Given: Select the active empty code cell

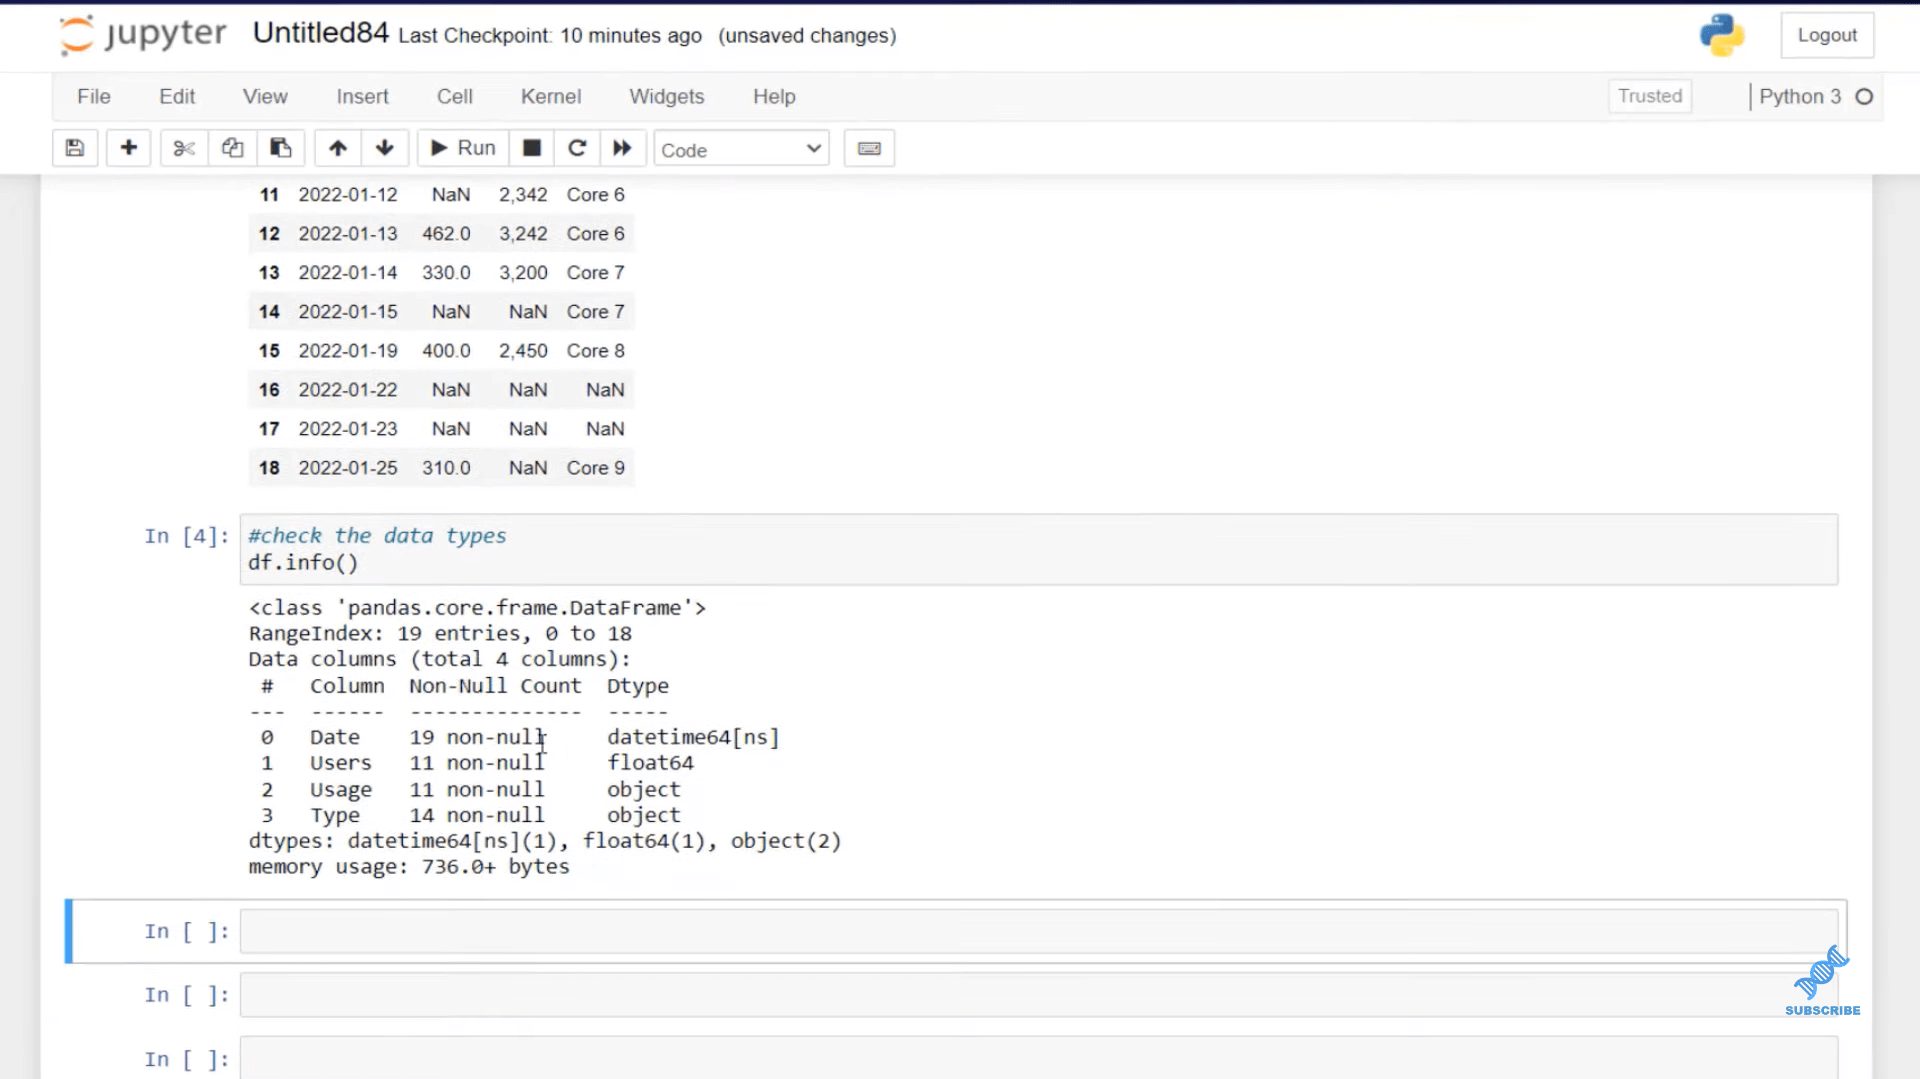Looking at the screenshot, I should click(1038, 931).
